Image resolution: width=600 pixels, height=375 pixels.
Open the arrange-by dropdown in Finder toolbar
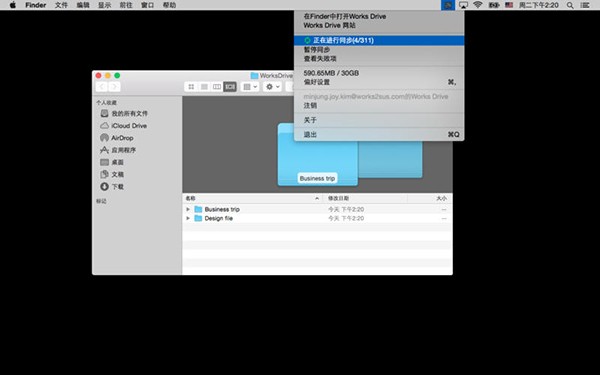[x=250, y=87]
